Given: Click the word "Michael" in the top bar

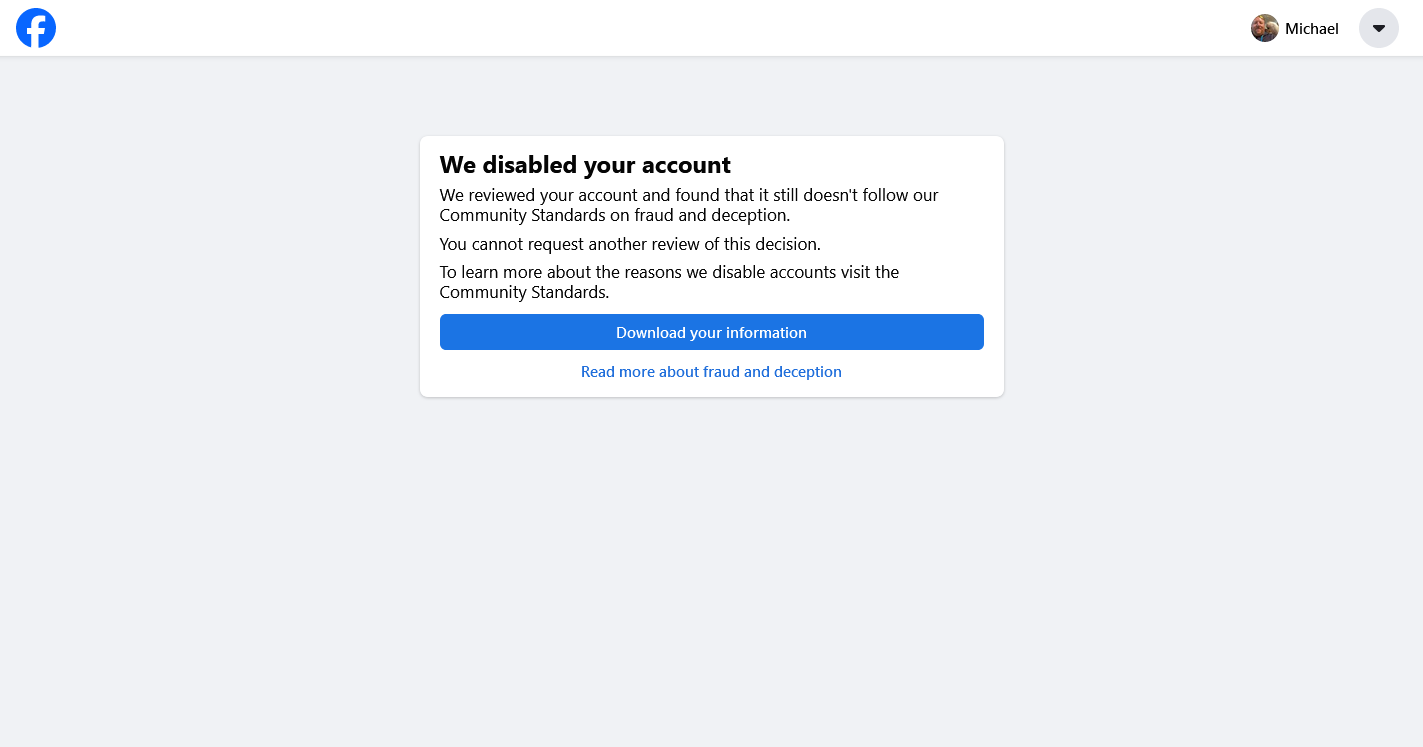Looking at the screenshot, I should coord(1312,29).
